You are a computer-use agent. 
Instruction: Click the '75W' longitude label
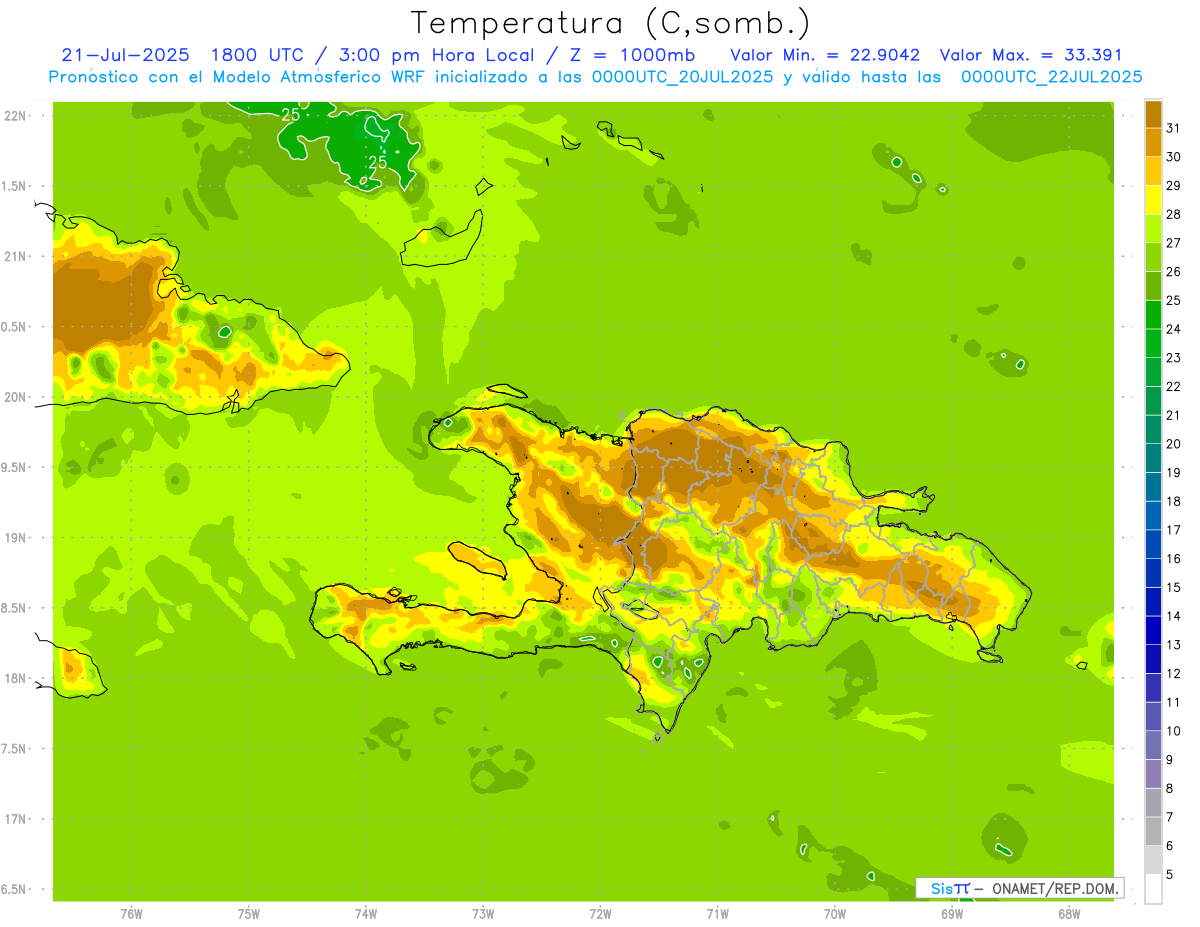(x=249, y=914)
